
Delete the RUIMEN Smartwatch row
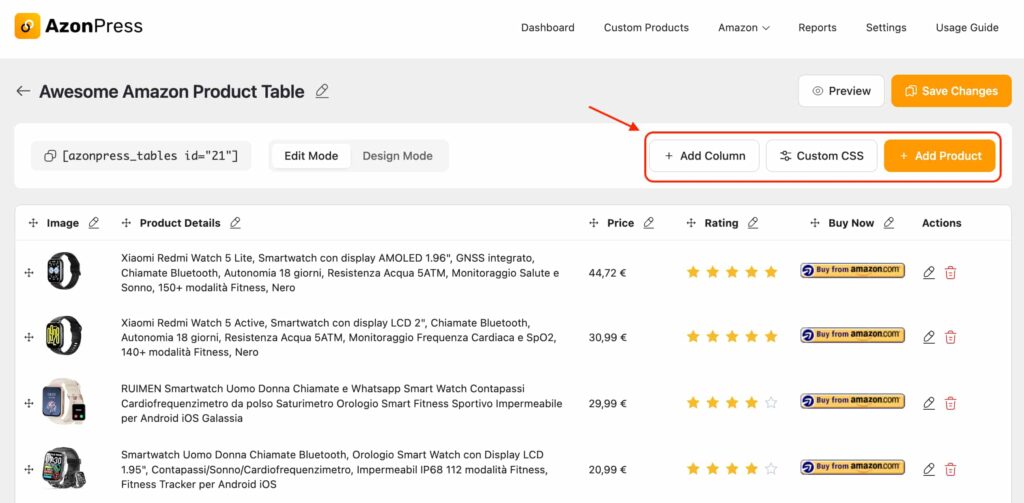point(951,403)
